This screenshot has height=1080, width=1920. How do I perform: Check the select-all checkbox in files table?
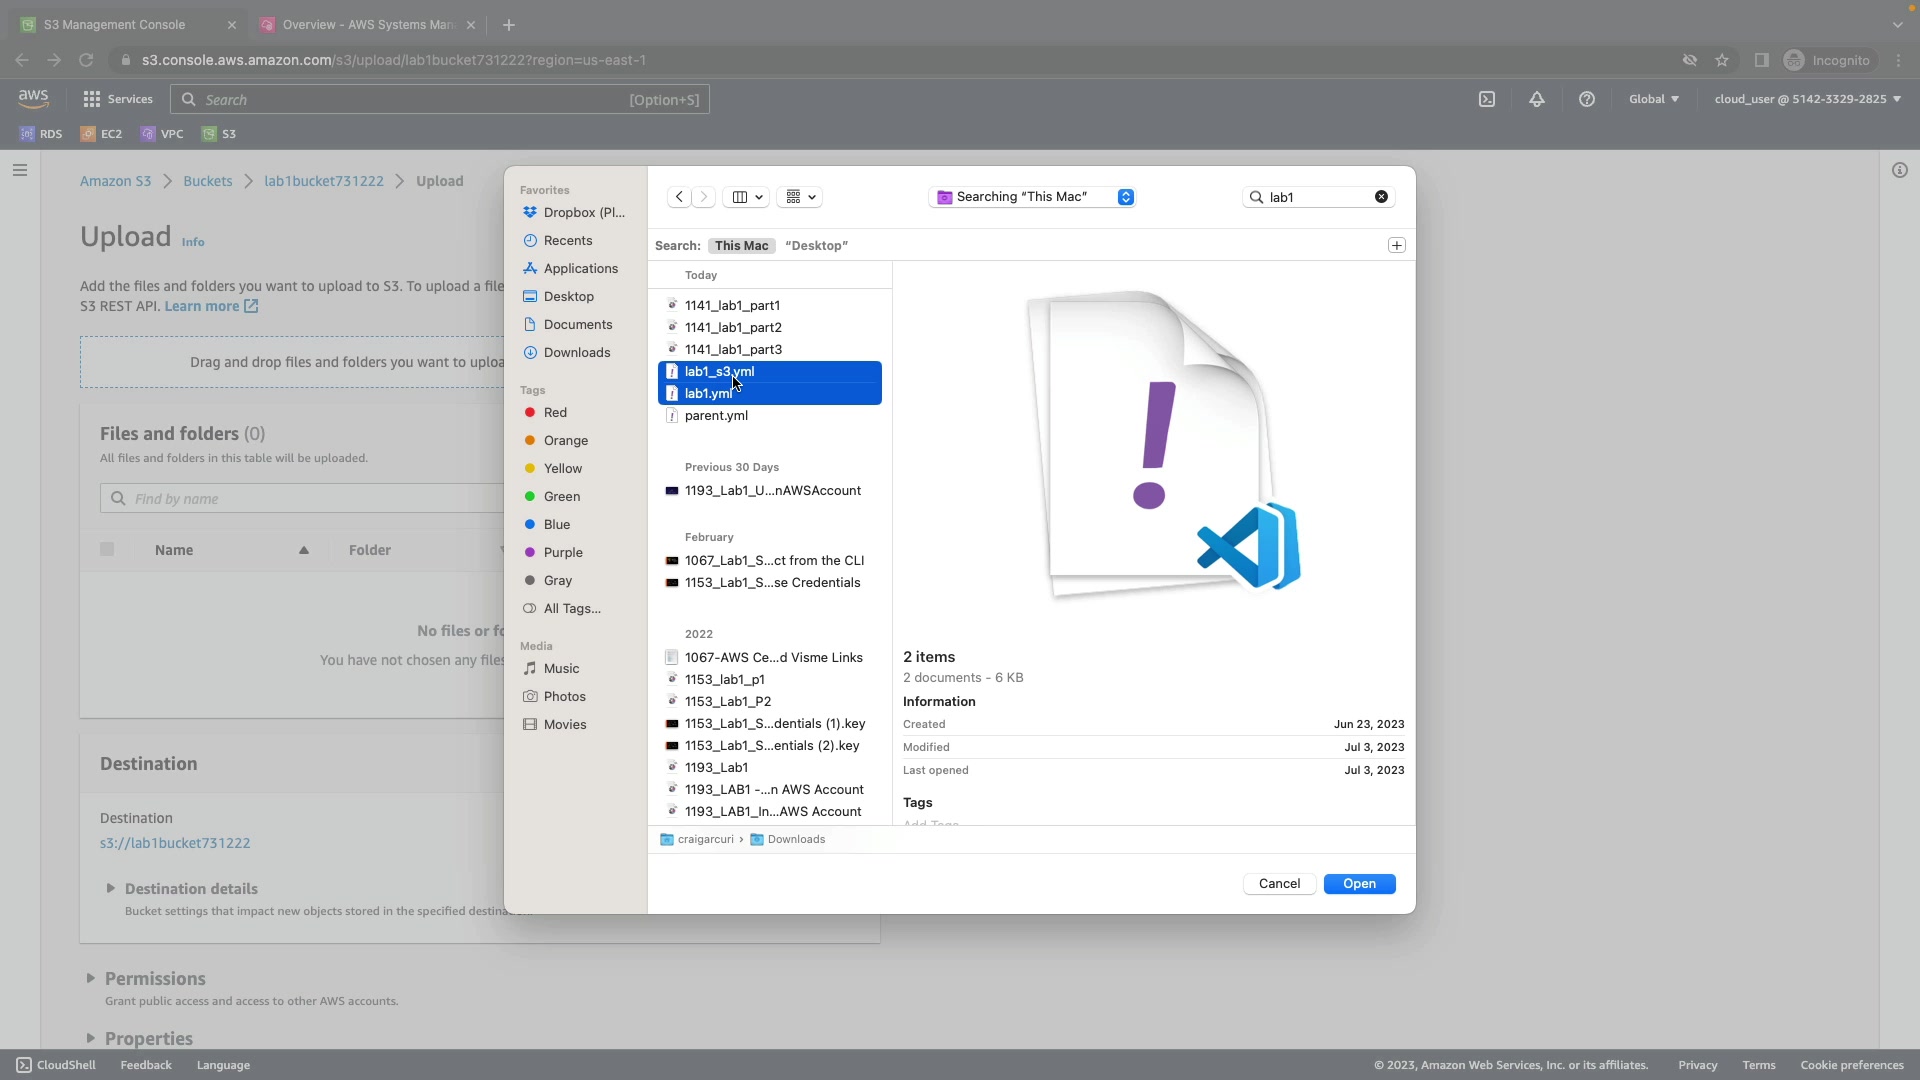click(107, 550)
